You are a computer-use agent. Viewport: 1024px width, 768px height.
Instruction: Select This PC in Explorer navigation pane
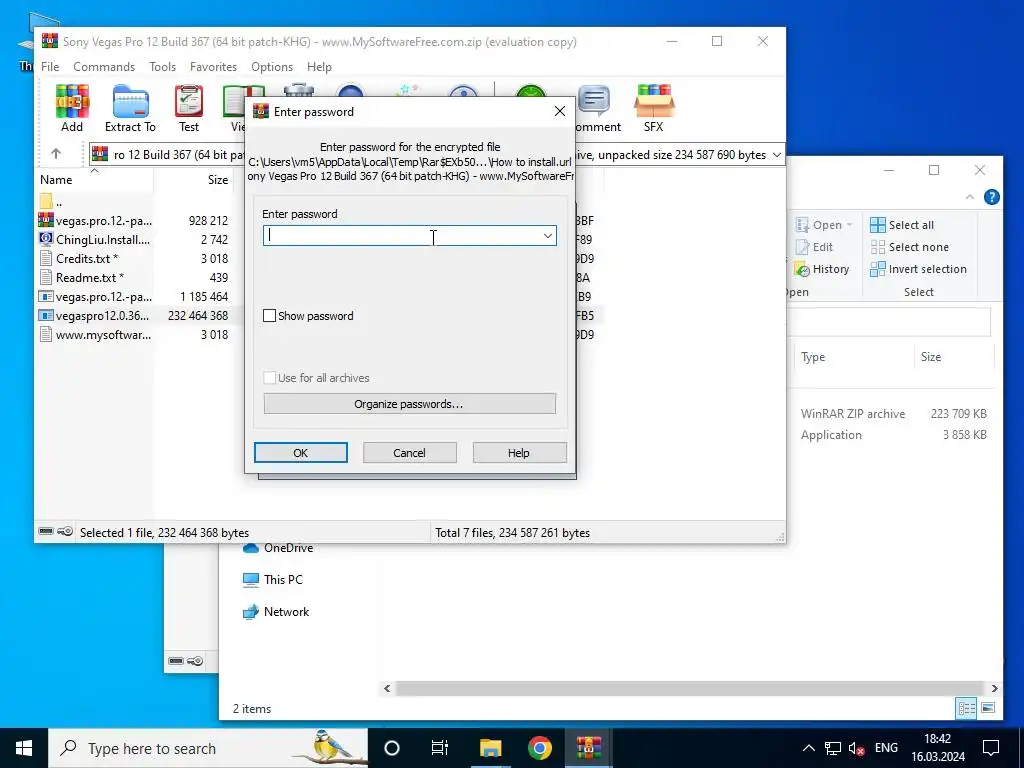[x=272, y=580]
